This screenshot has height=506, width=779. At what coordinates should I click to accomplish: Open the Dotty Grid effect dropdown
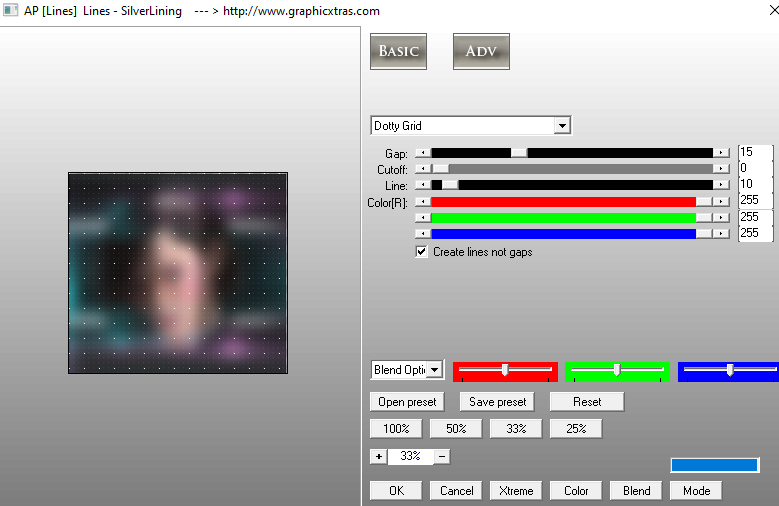562,126
